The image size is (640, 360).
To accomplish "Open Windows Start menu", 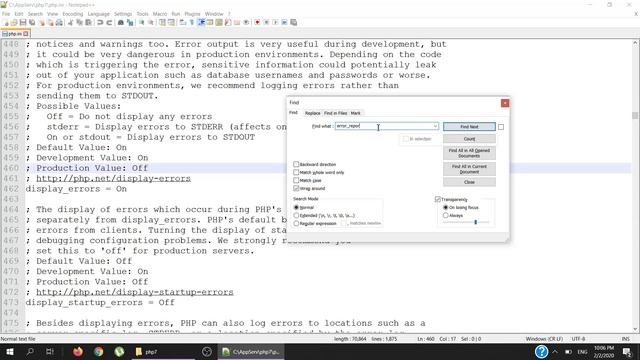I will [10, 351].
